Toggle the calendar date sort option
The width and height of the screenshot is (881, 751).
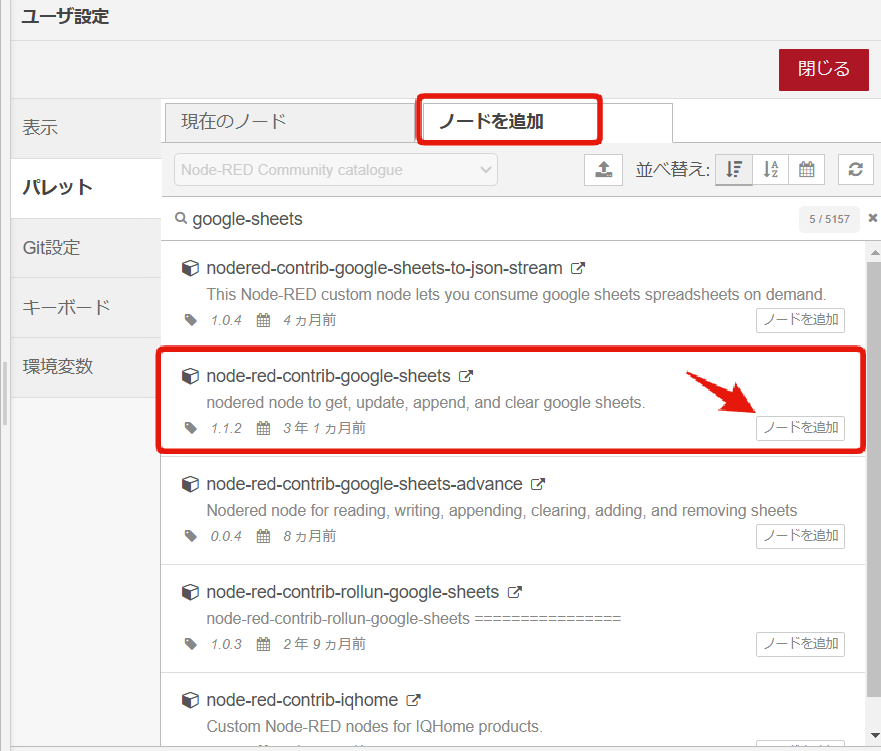coord(806,169)
